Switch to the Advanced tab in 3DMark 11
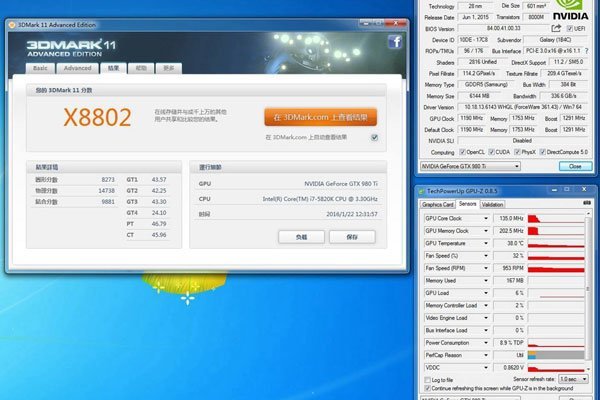This screenshot has height=400, width=600. (77, 68)
